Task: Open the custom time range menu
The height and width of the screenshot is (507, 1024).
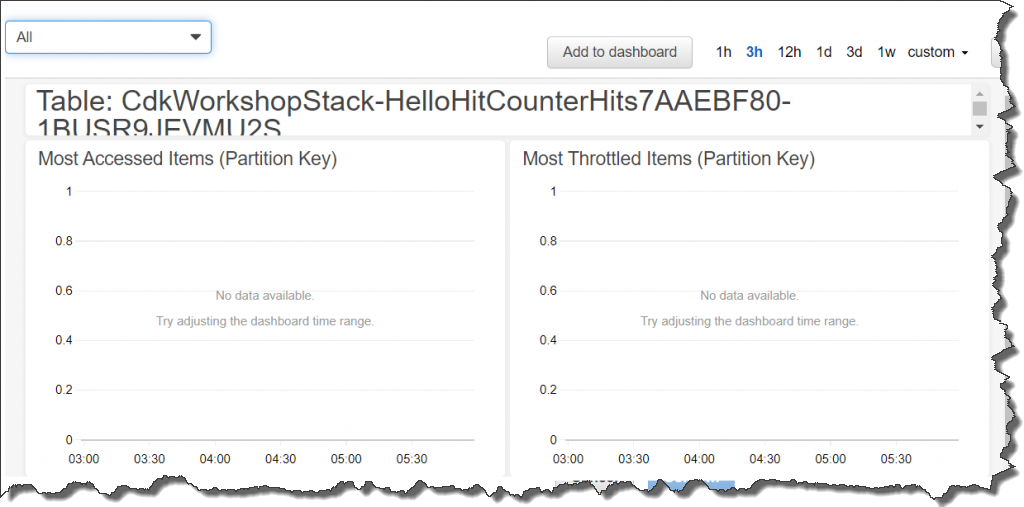Action: (931, 52)
